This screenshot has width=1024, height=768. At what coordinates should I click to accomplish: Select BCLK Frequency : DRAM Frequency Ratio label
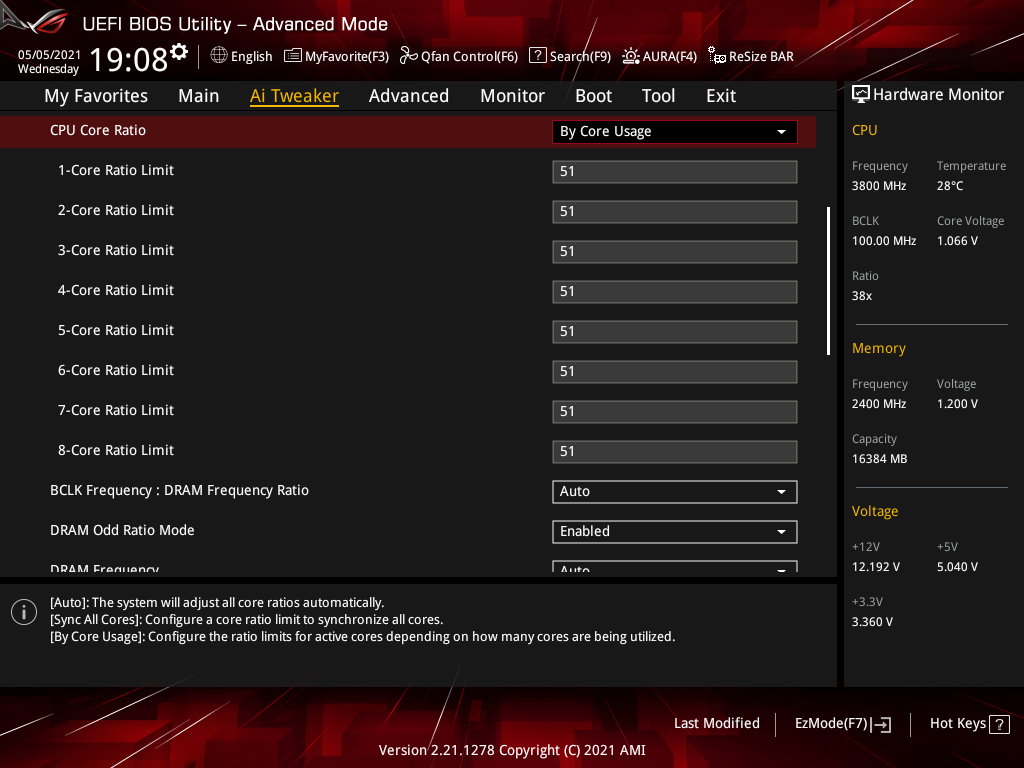tap(180, 490)
